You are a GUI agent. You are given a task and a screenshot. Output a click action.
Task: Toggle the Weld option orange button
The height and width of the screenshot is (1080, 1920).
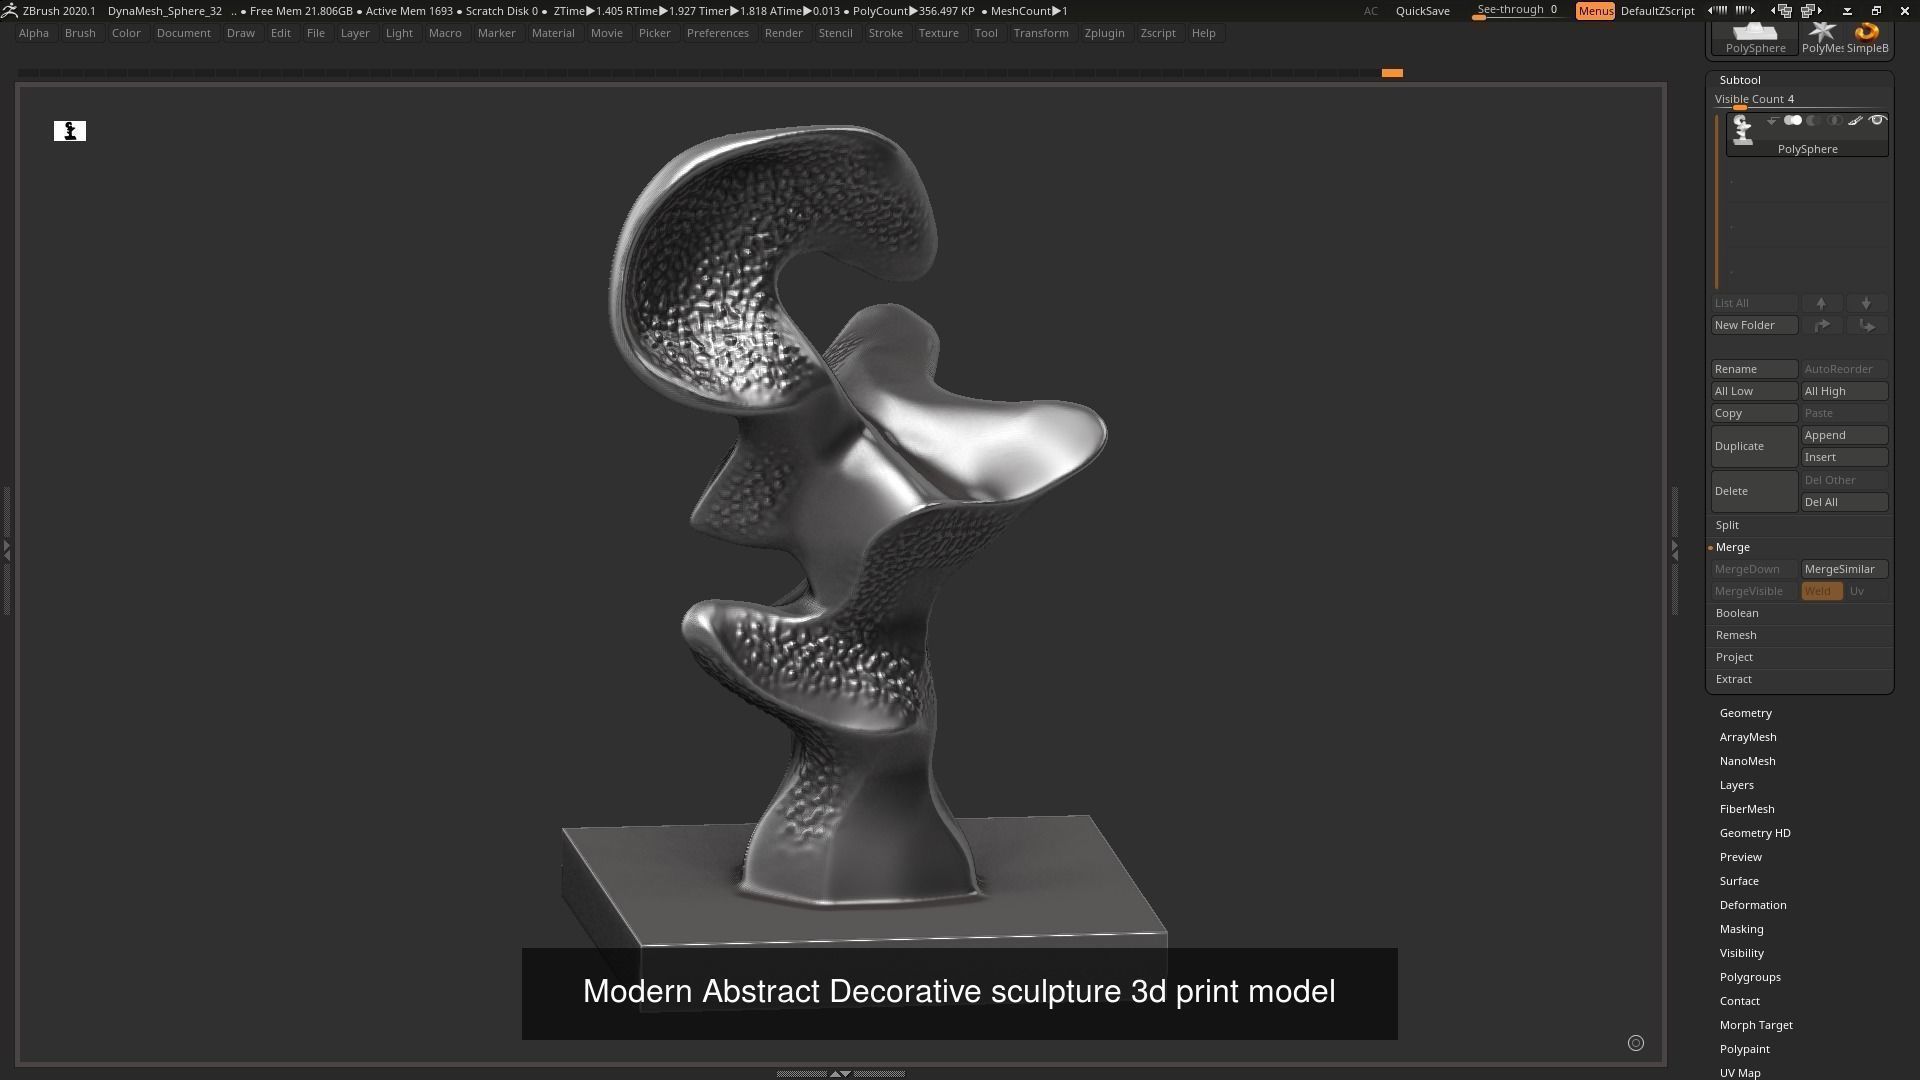(x=1821, y=591)
